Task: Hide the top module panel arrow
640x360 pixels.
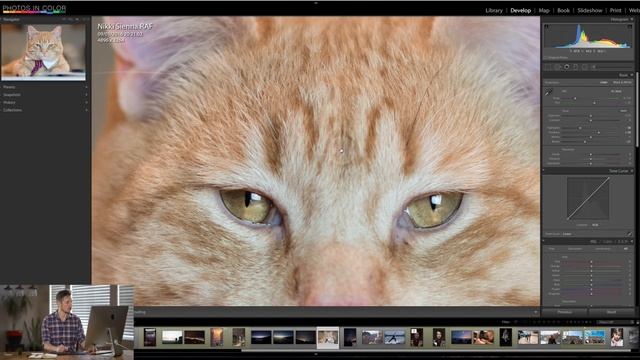Action: click(316, 2)
